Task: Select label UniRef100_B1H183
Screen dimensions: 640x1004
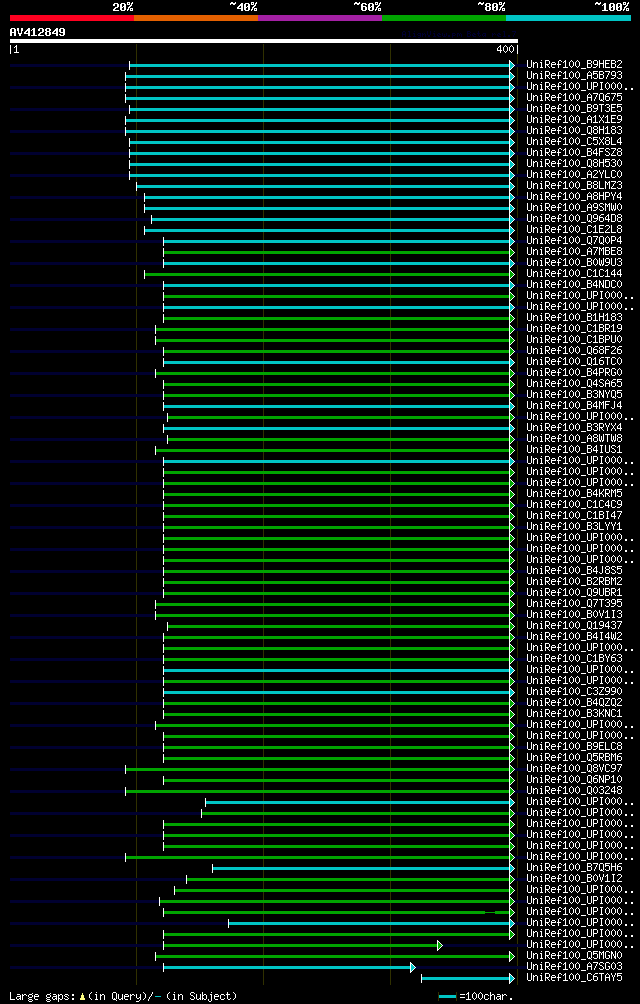Action: (573, 317)
